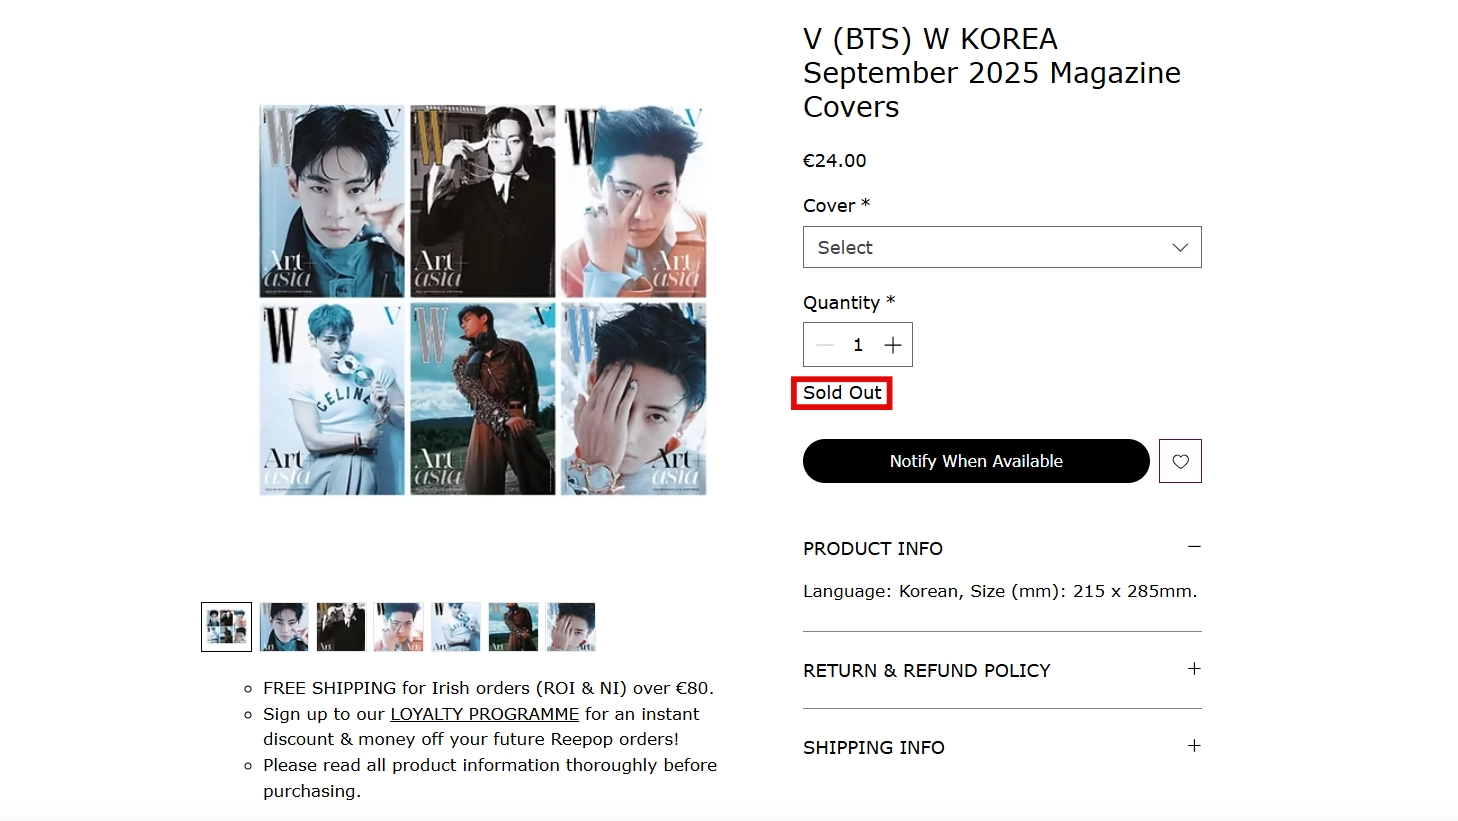Select the fifth Celine shirt cover thumbnail
This screenshot has height=821, width=1458.
pyautogui.click(x=456, y=627)
